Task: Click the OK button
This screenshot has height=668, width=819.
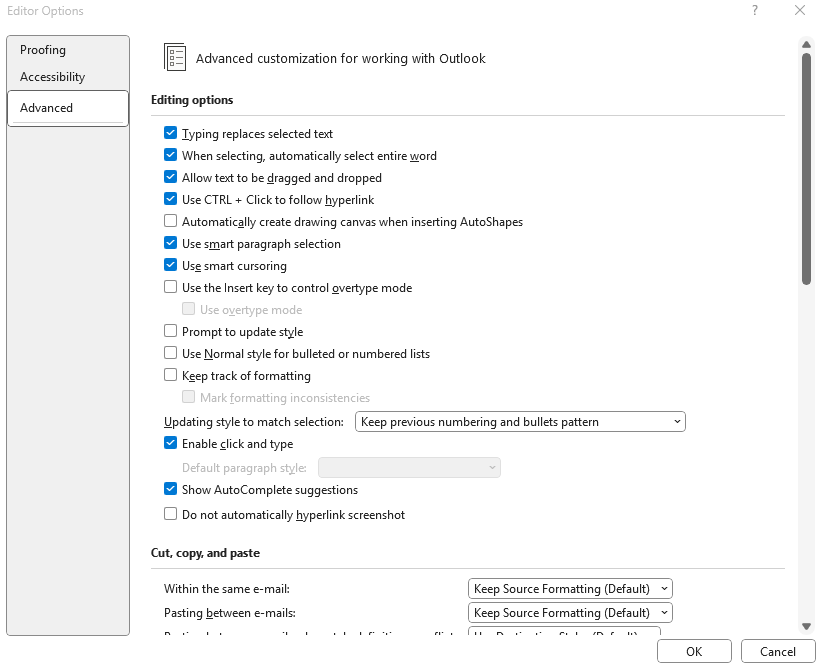Action: (694, 650)
